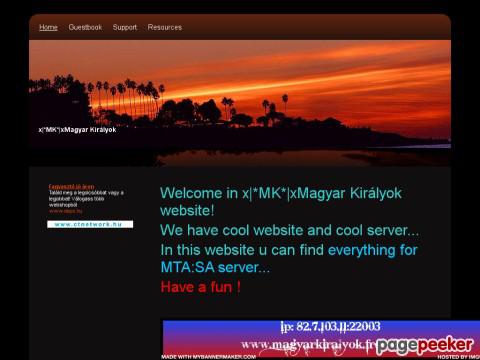Open the Home menu item

(x=48, y=27)
